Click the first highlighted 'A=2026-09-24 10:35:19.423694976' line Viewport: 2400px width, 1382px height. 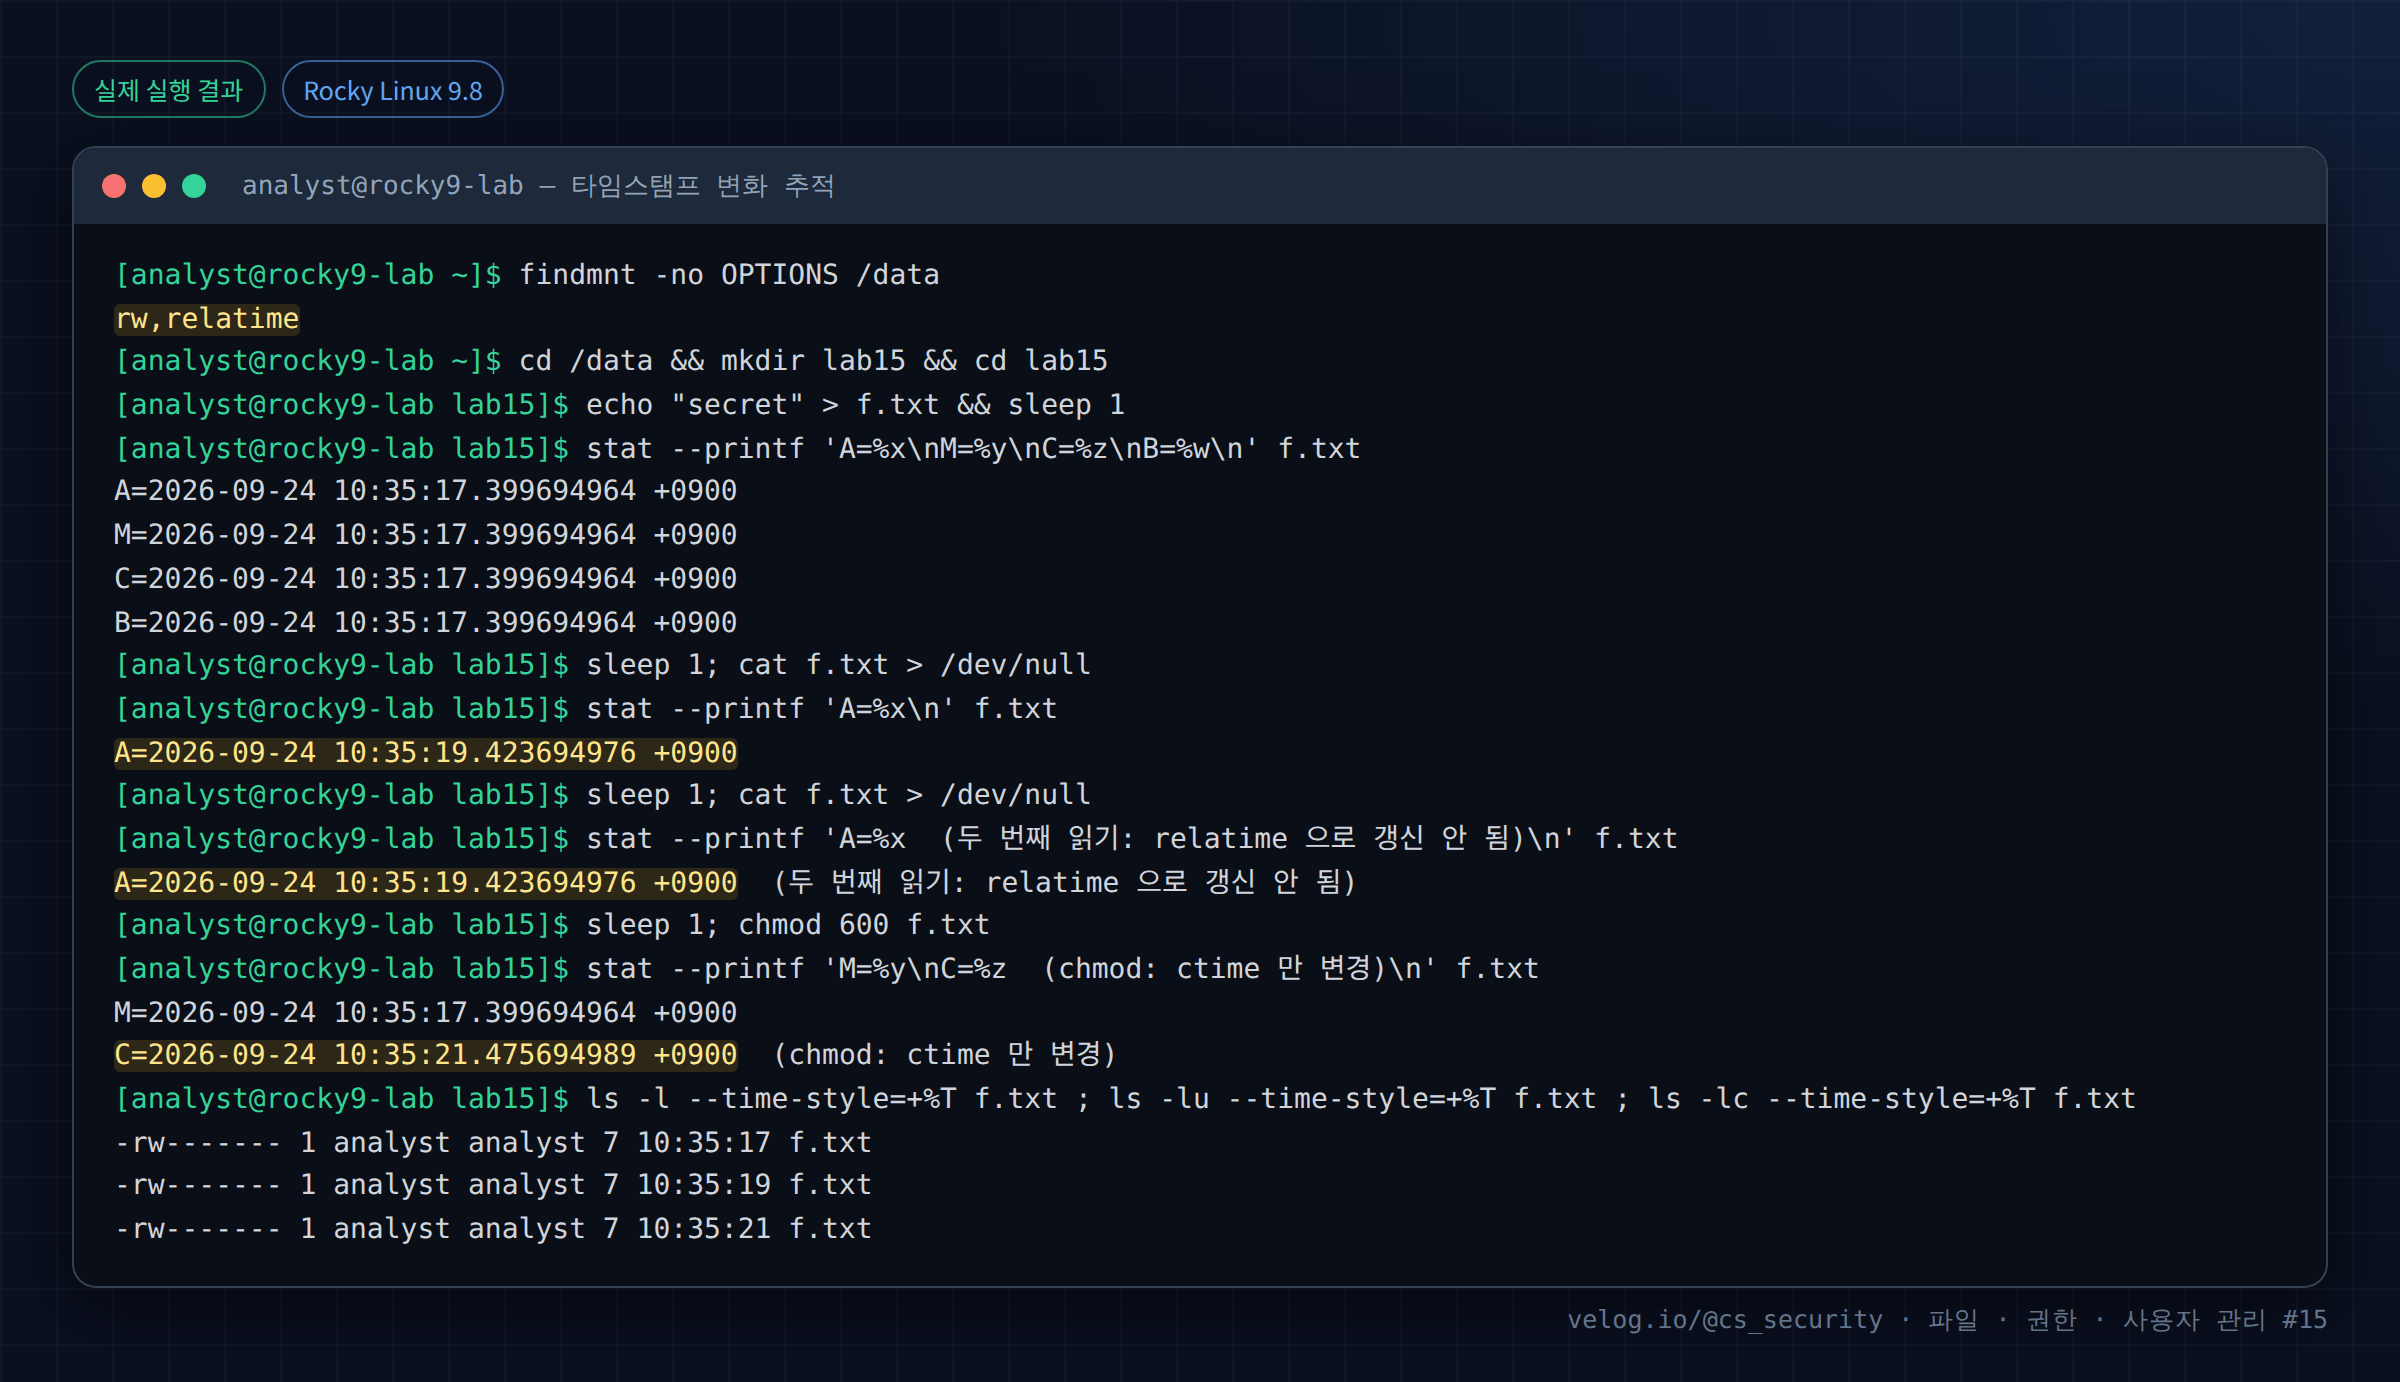point(425,752)
